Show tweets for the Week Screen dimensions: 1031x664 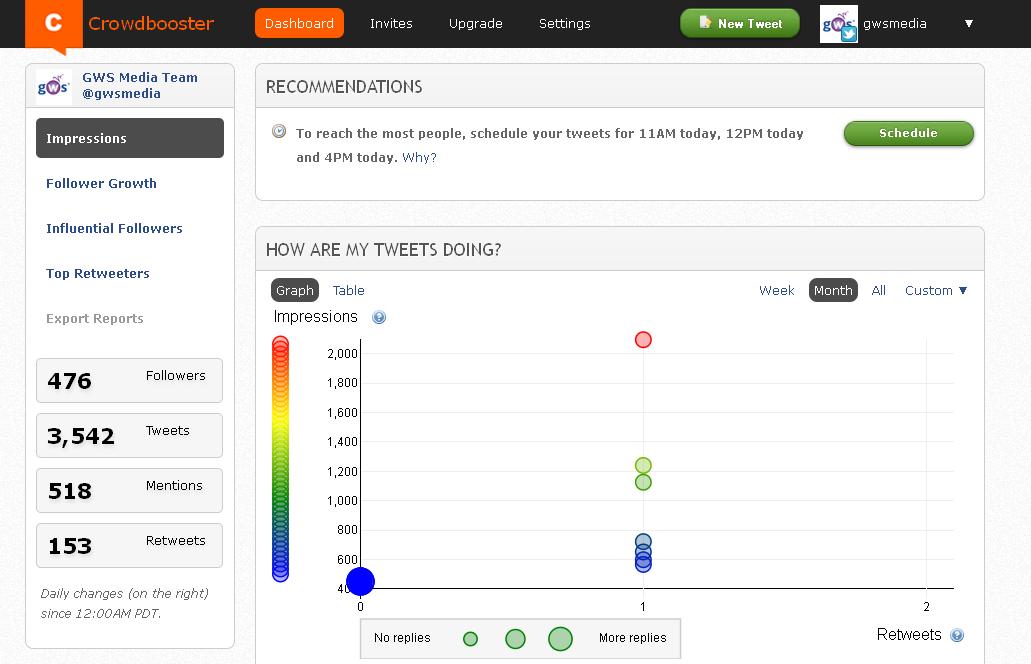tap(777, 291)
